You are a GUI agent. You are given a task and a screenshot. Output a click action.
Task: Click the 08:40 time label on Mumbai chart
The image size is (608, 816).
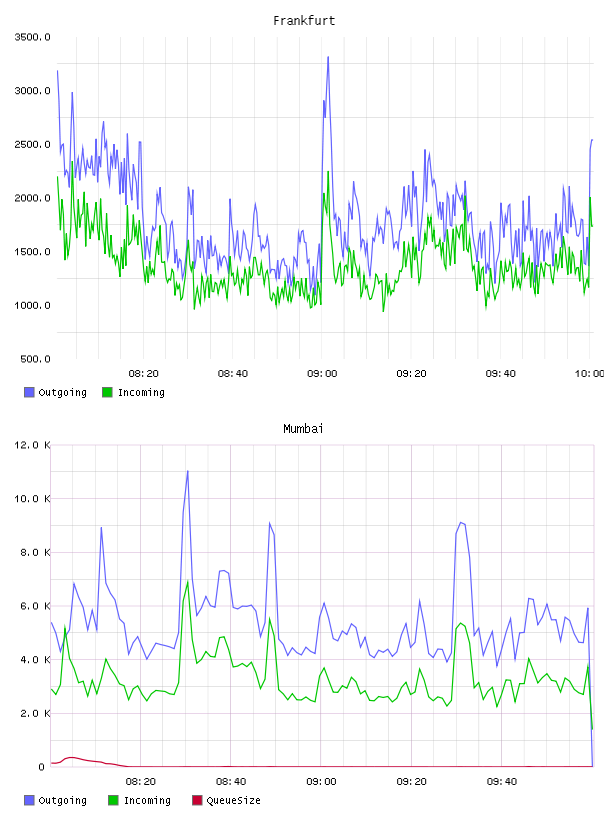tap(231, 782)
